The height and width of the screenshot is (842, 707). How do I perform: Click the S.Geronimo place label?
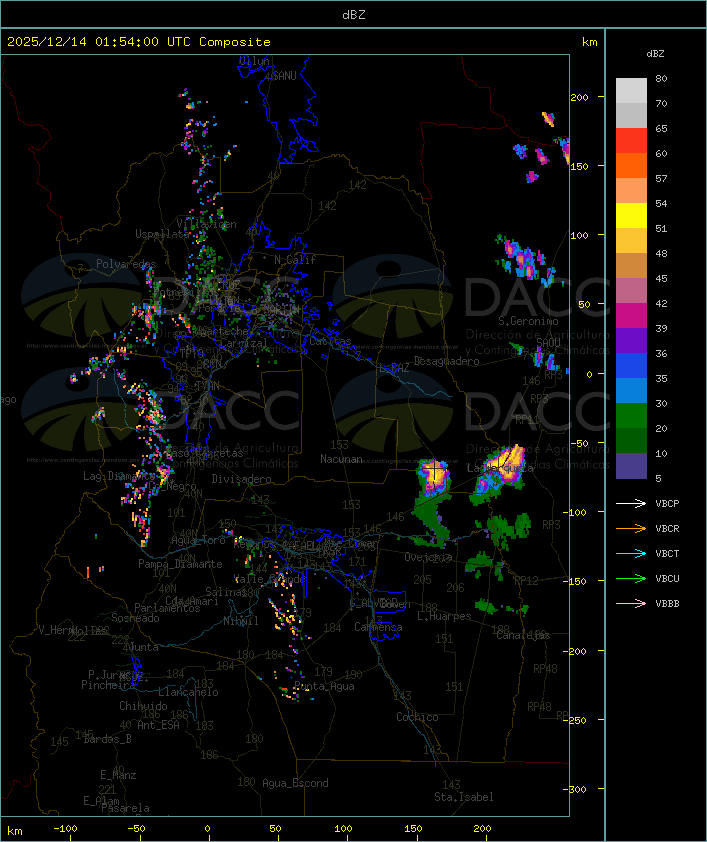pos(528,321)
